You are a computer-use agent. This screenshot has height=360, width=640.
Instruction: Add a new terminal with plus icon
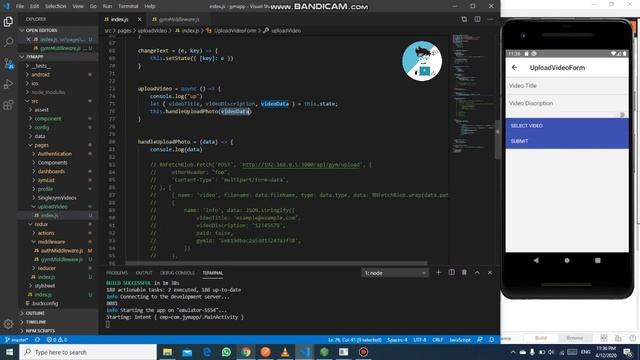point(438,272)
